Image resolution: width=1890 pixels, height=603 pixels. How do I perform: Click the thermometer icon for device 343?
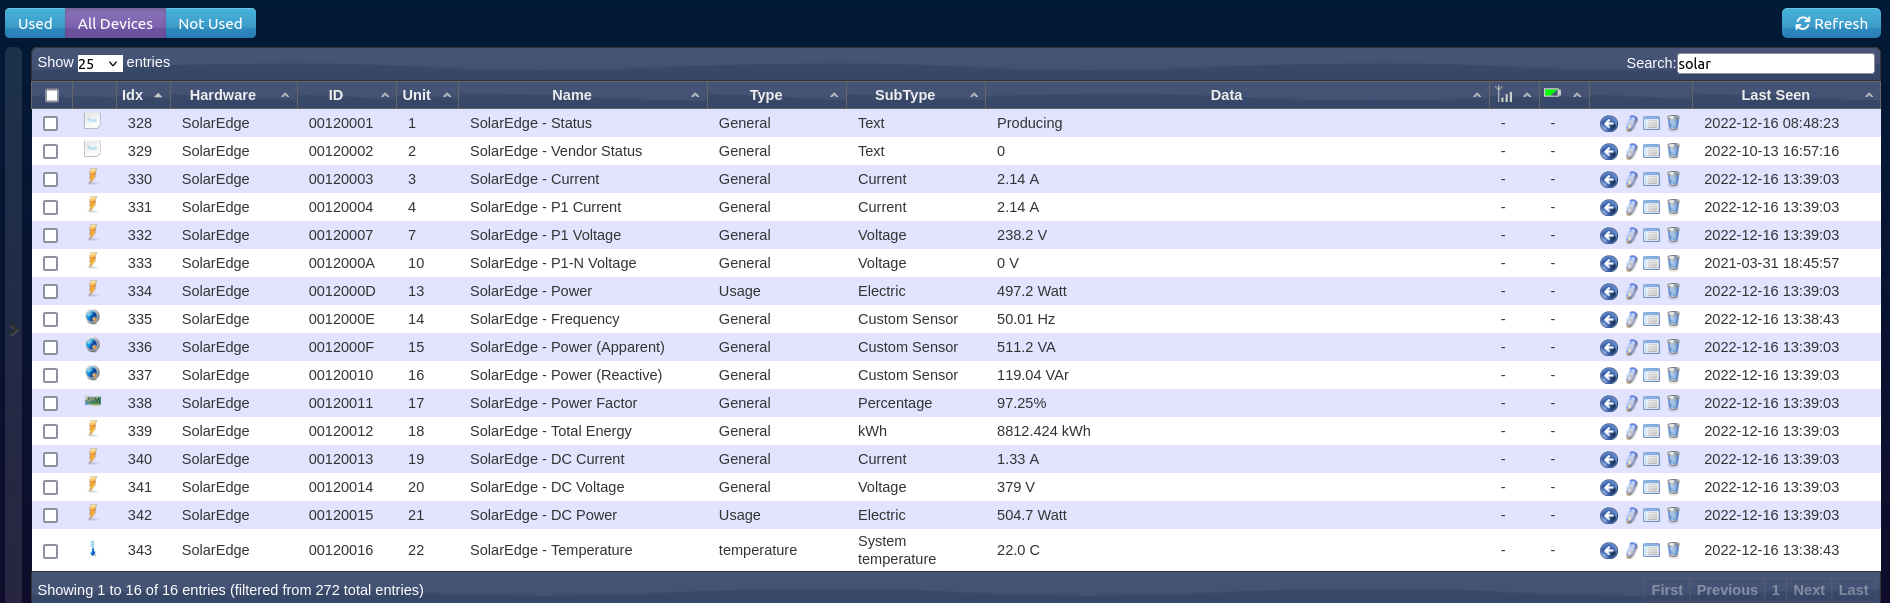[93, 548]
